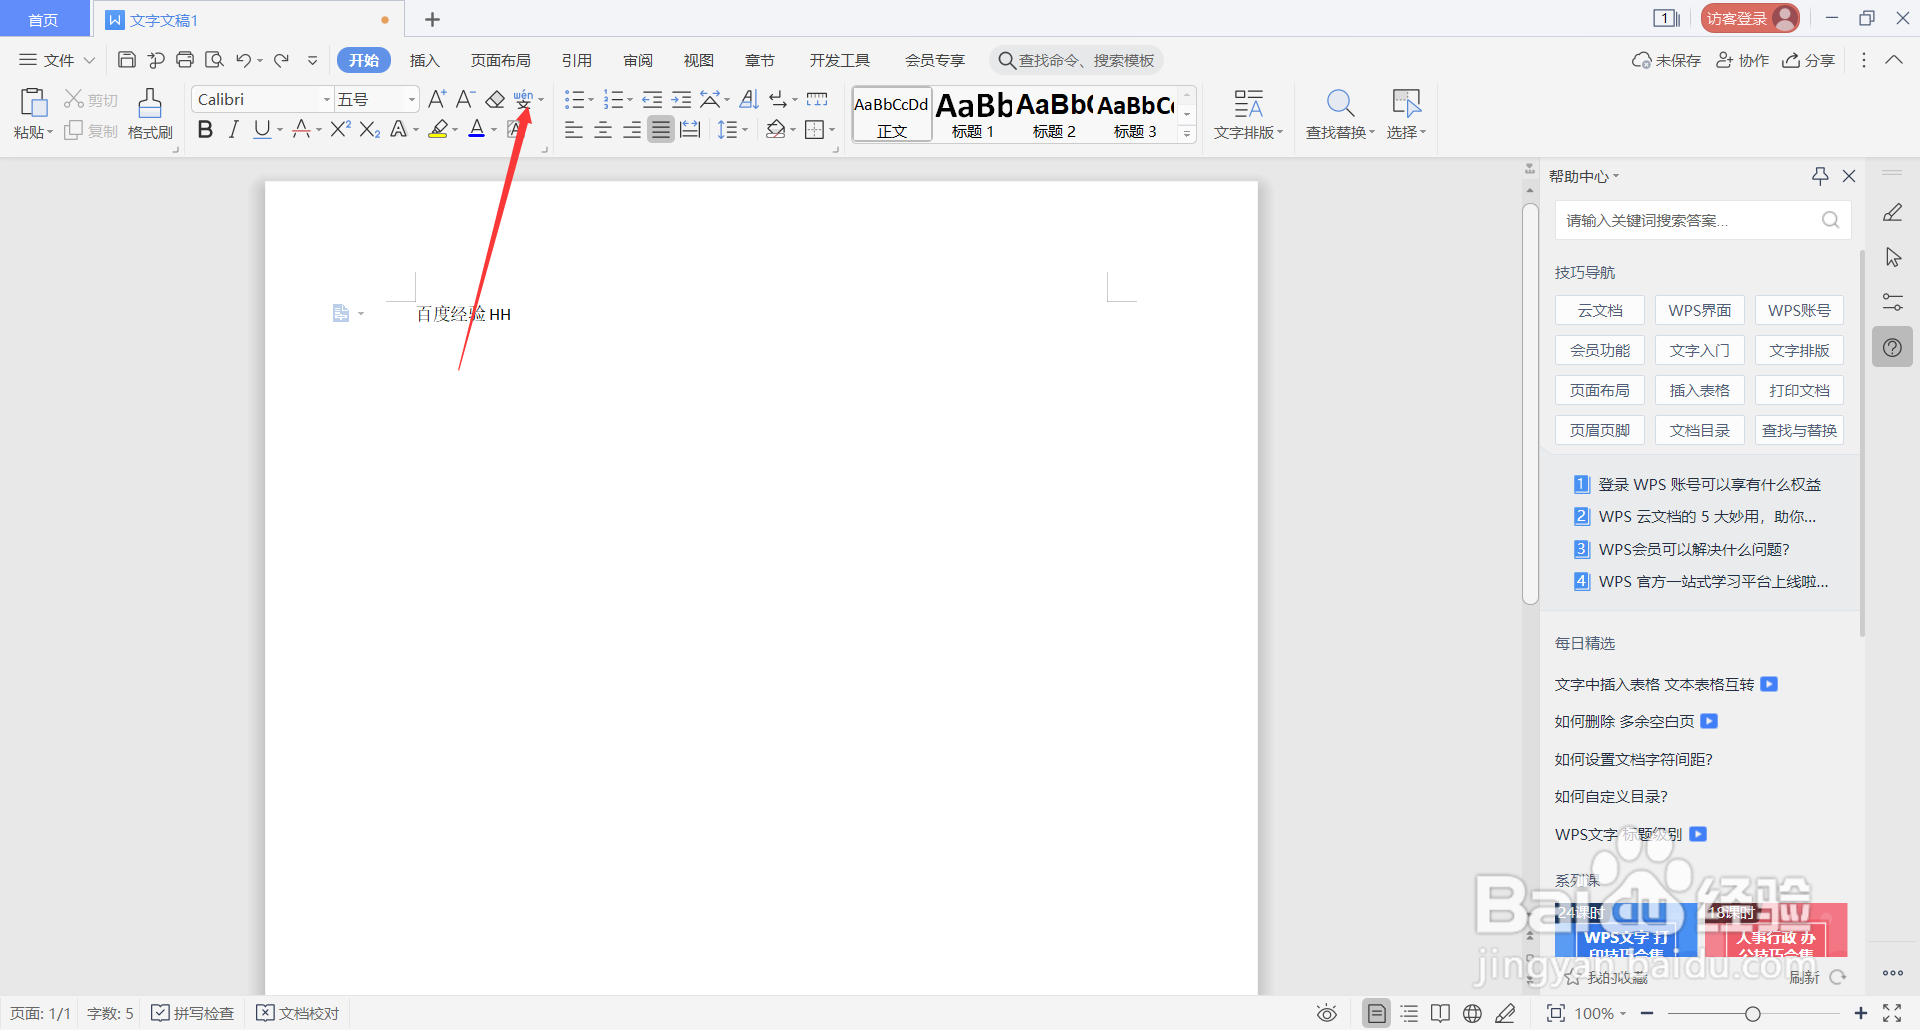Click the Decrease Indent icon

point(652,99)
